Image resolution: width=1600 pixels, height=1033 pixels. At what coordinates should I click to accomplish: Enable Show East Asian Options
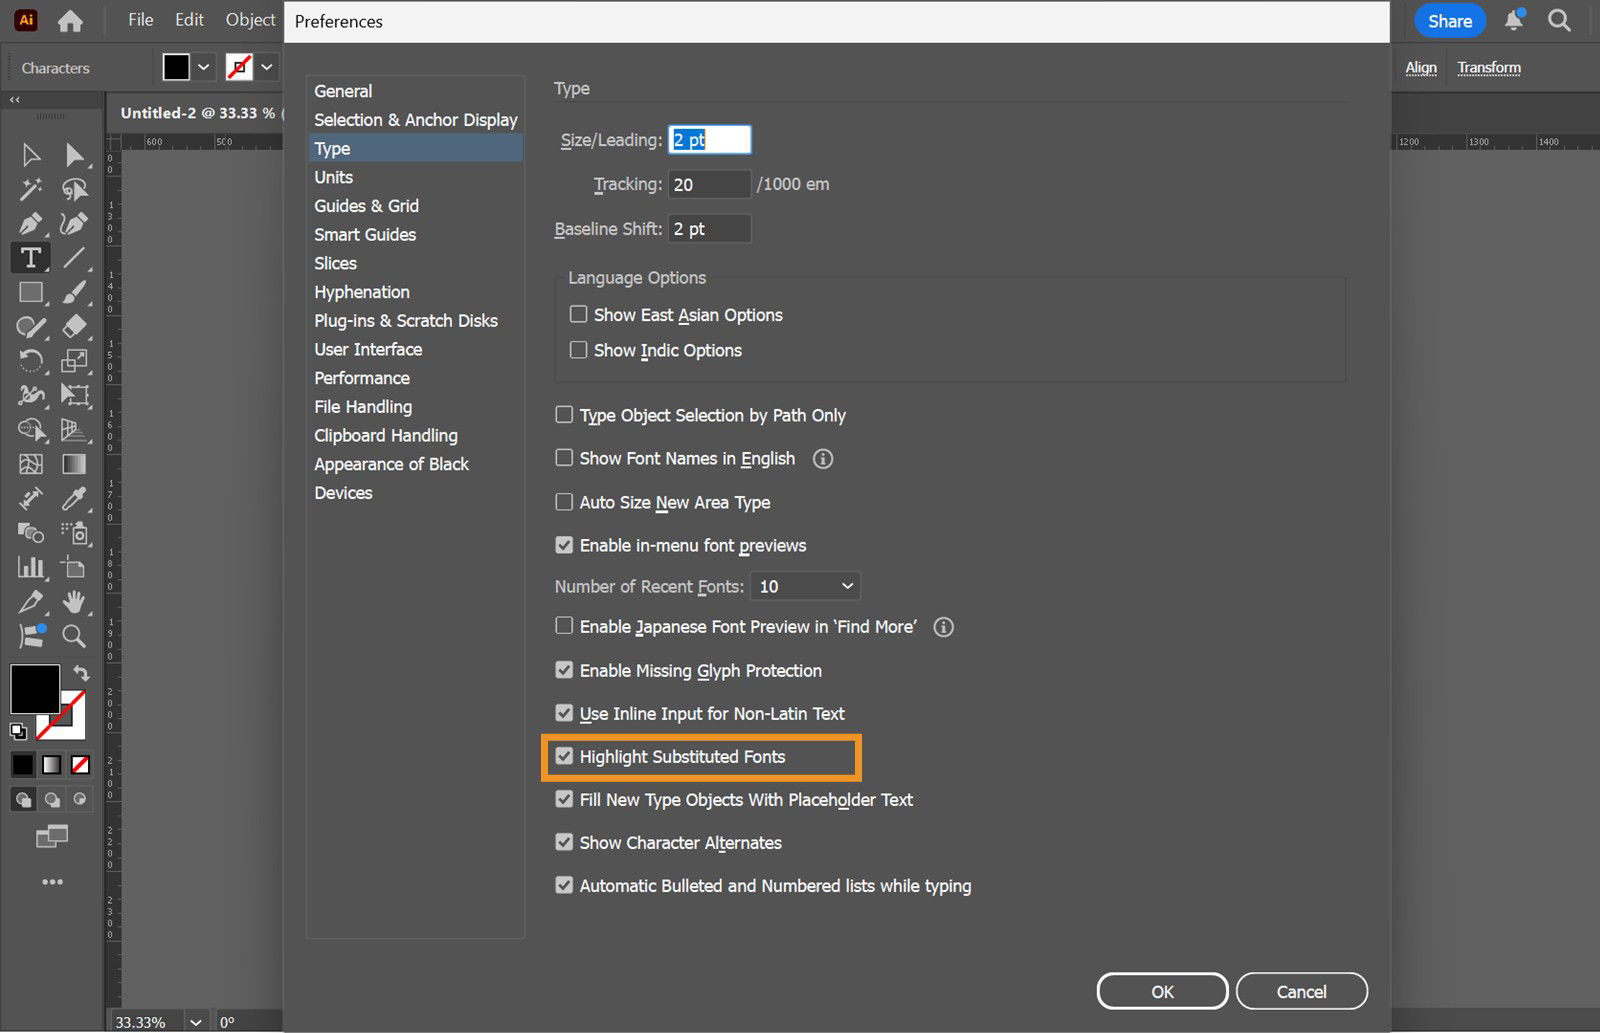578,314
